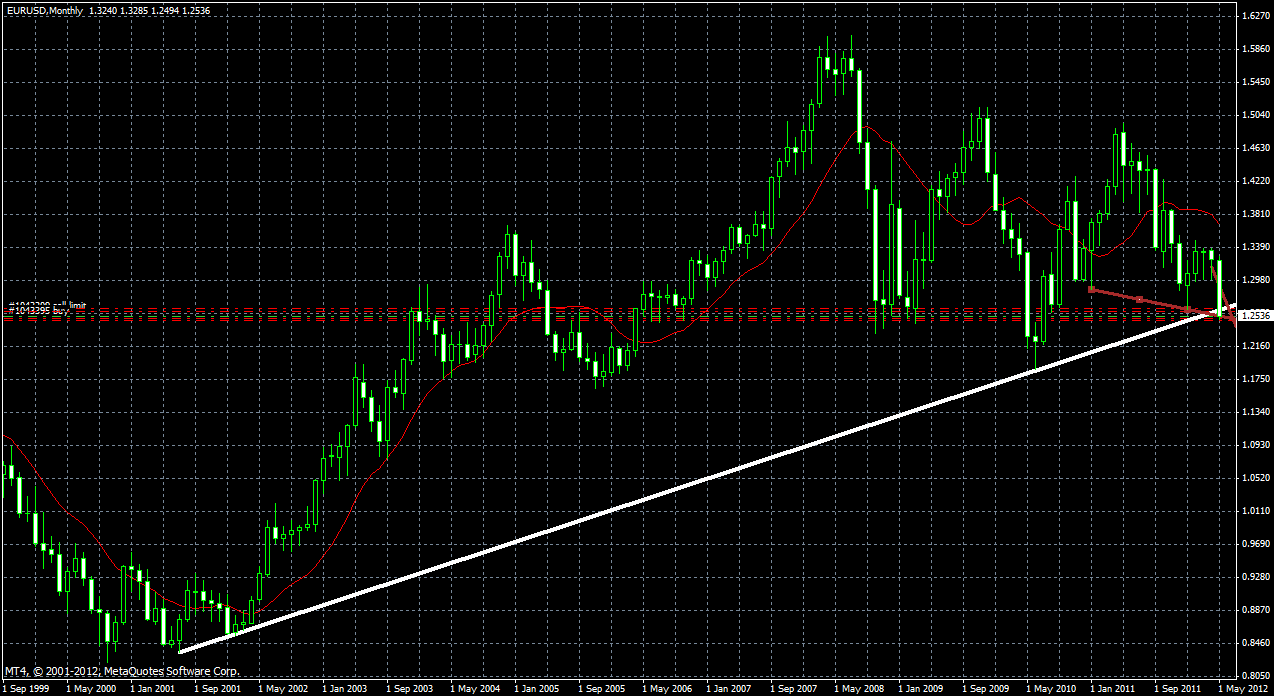Viewport: 1274px width, 696px height.
Task: Click the 1 Sep 2005 date label
Action: [x=601, y=689]
